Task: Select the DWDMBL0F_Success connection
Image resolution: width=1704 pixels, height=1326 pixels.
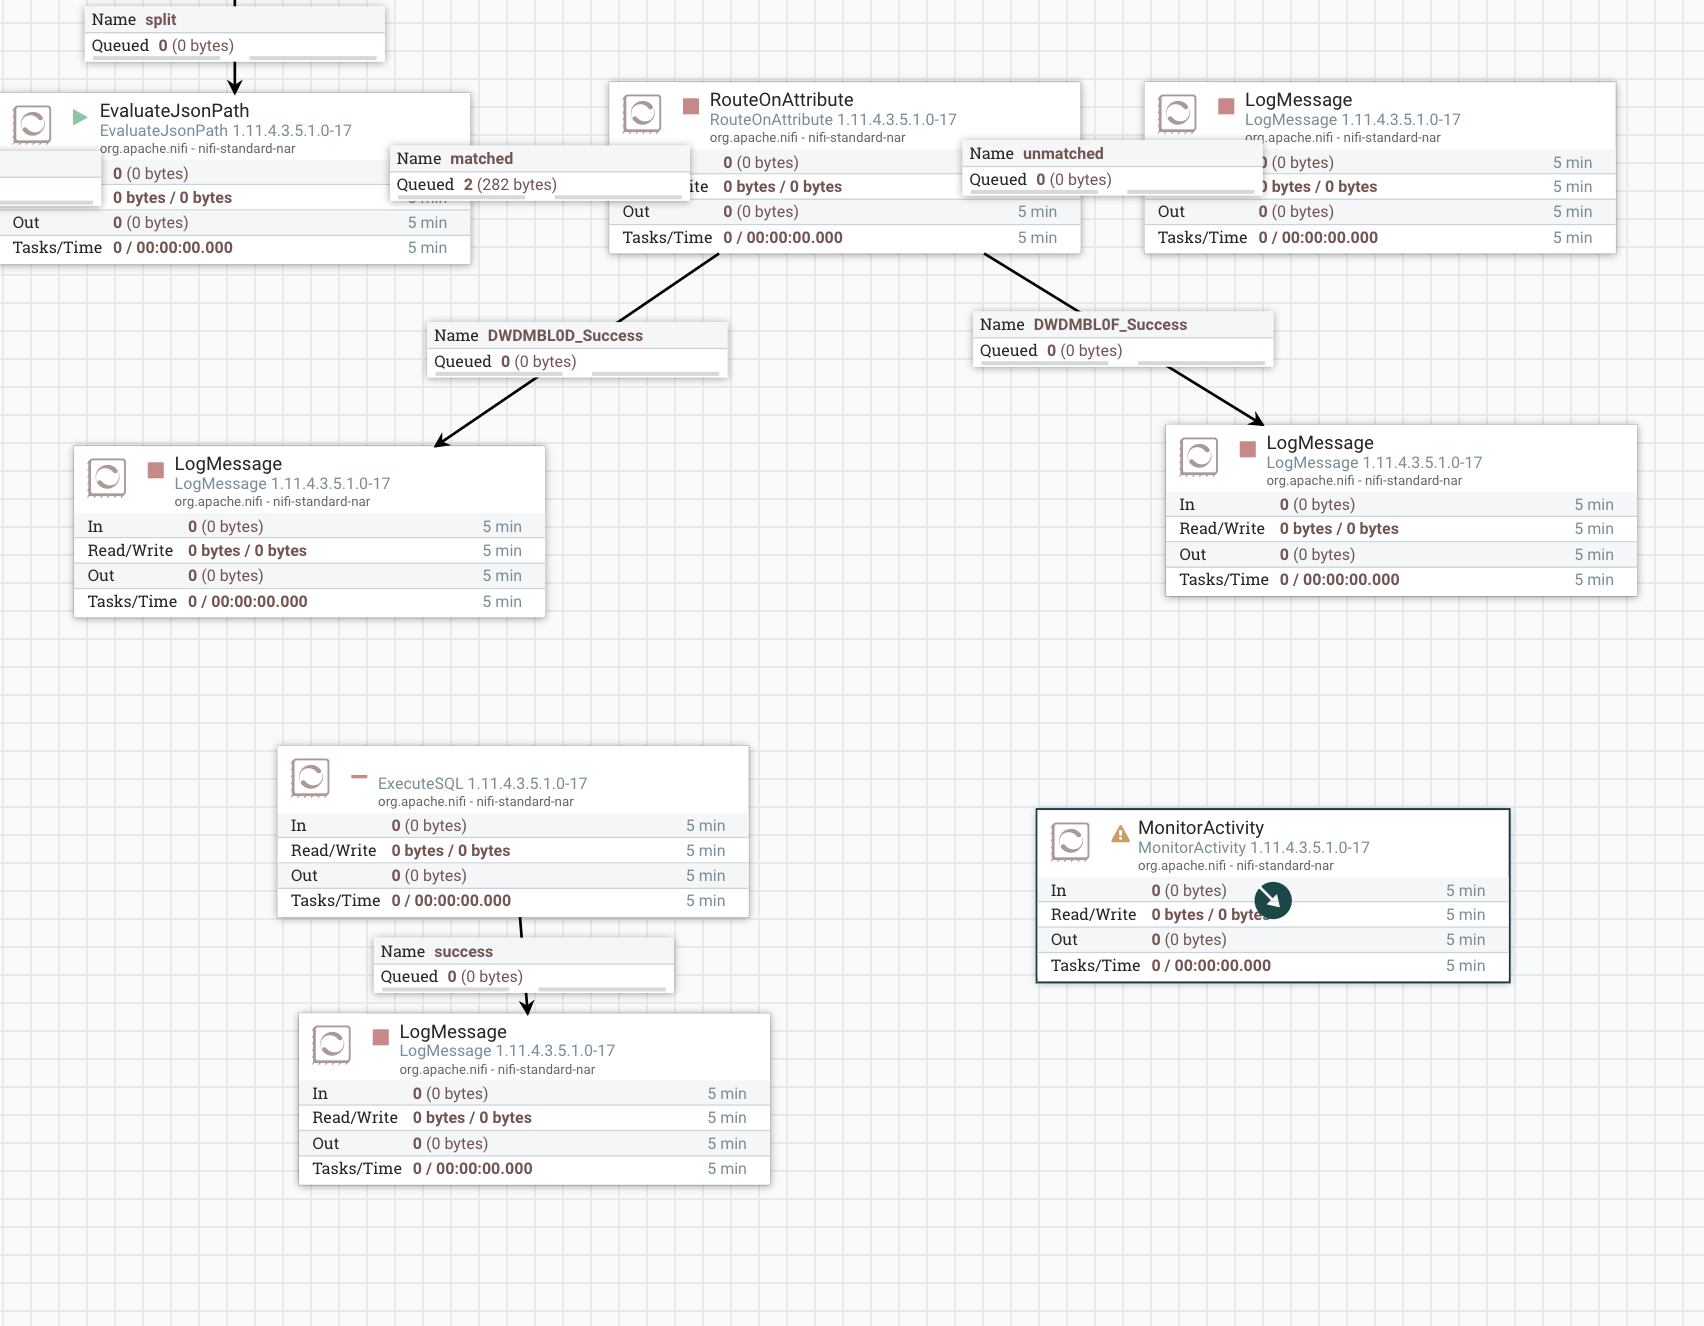Action: pyautogui.click(x=1123, y=338)
